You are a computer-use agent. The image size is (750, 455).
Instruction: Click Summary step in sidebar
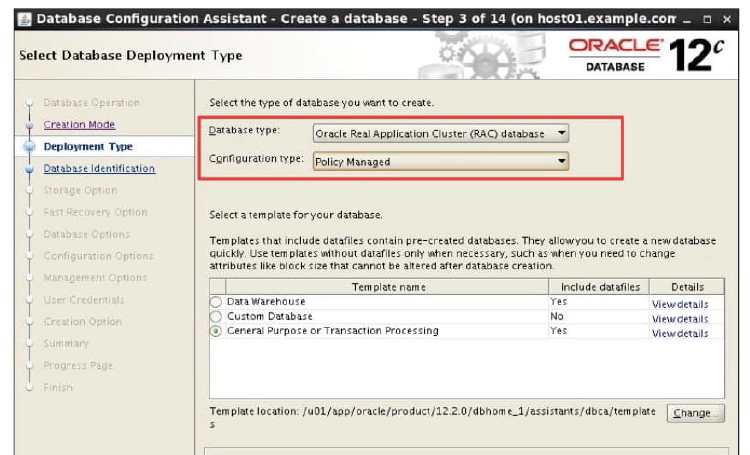coord(66,344)
